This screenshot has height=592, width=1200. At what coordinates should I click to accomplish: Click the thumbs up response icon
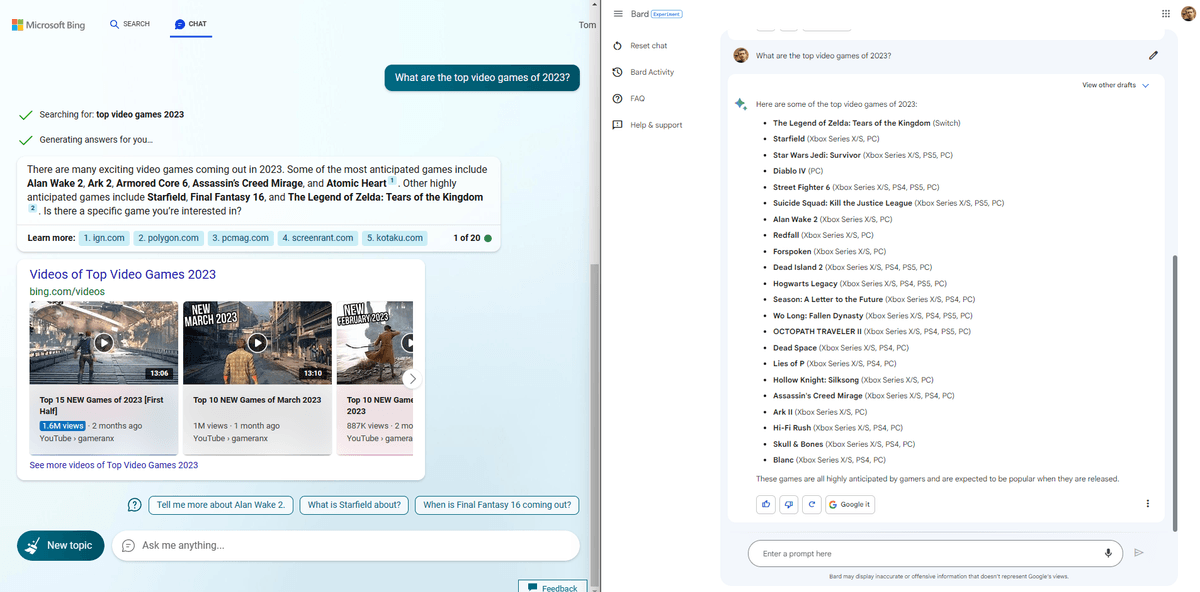(x=766, y=504)
